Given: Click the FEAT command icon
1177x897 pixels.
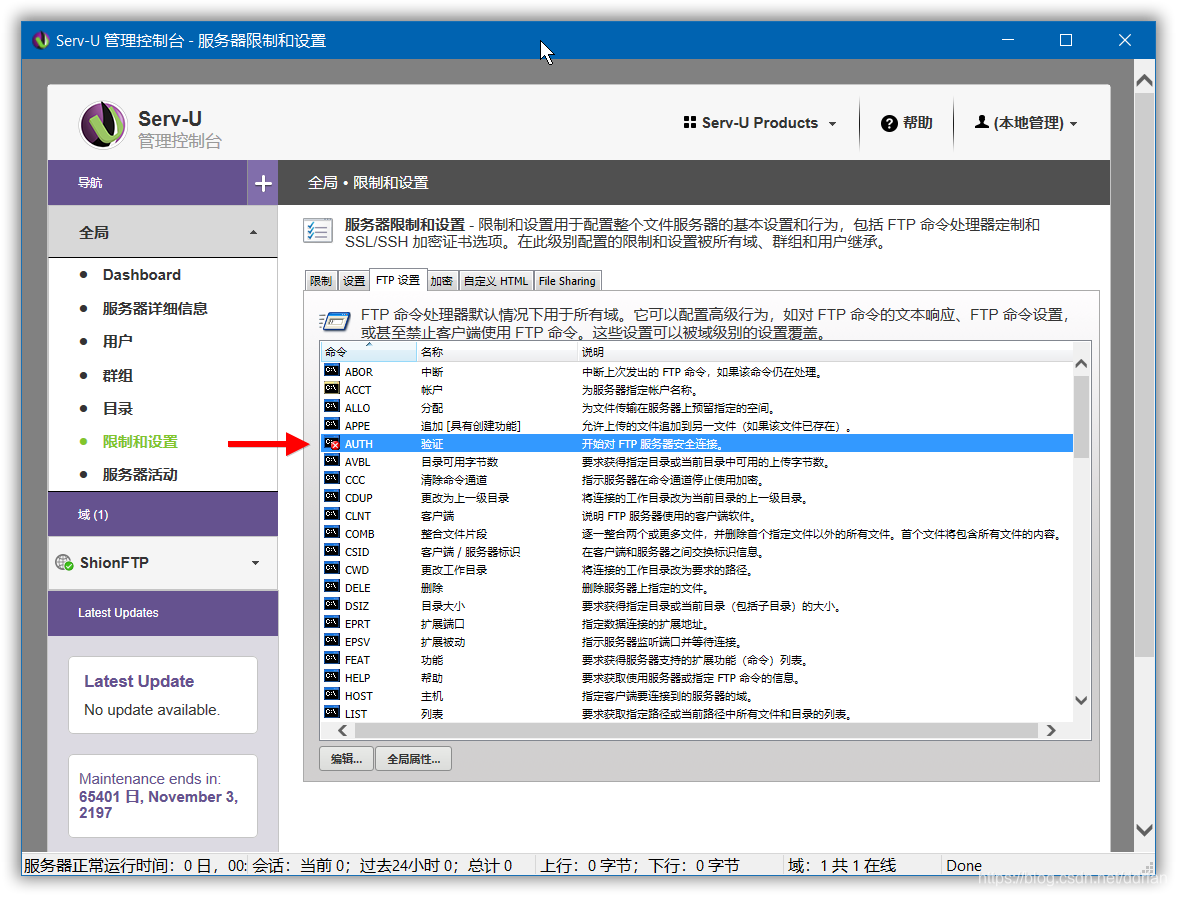Looking at the screenshot, I should point(332,659).
